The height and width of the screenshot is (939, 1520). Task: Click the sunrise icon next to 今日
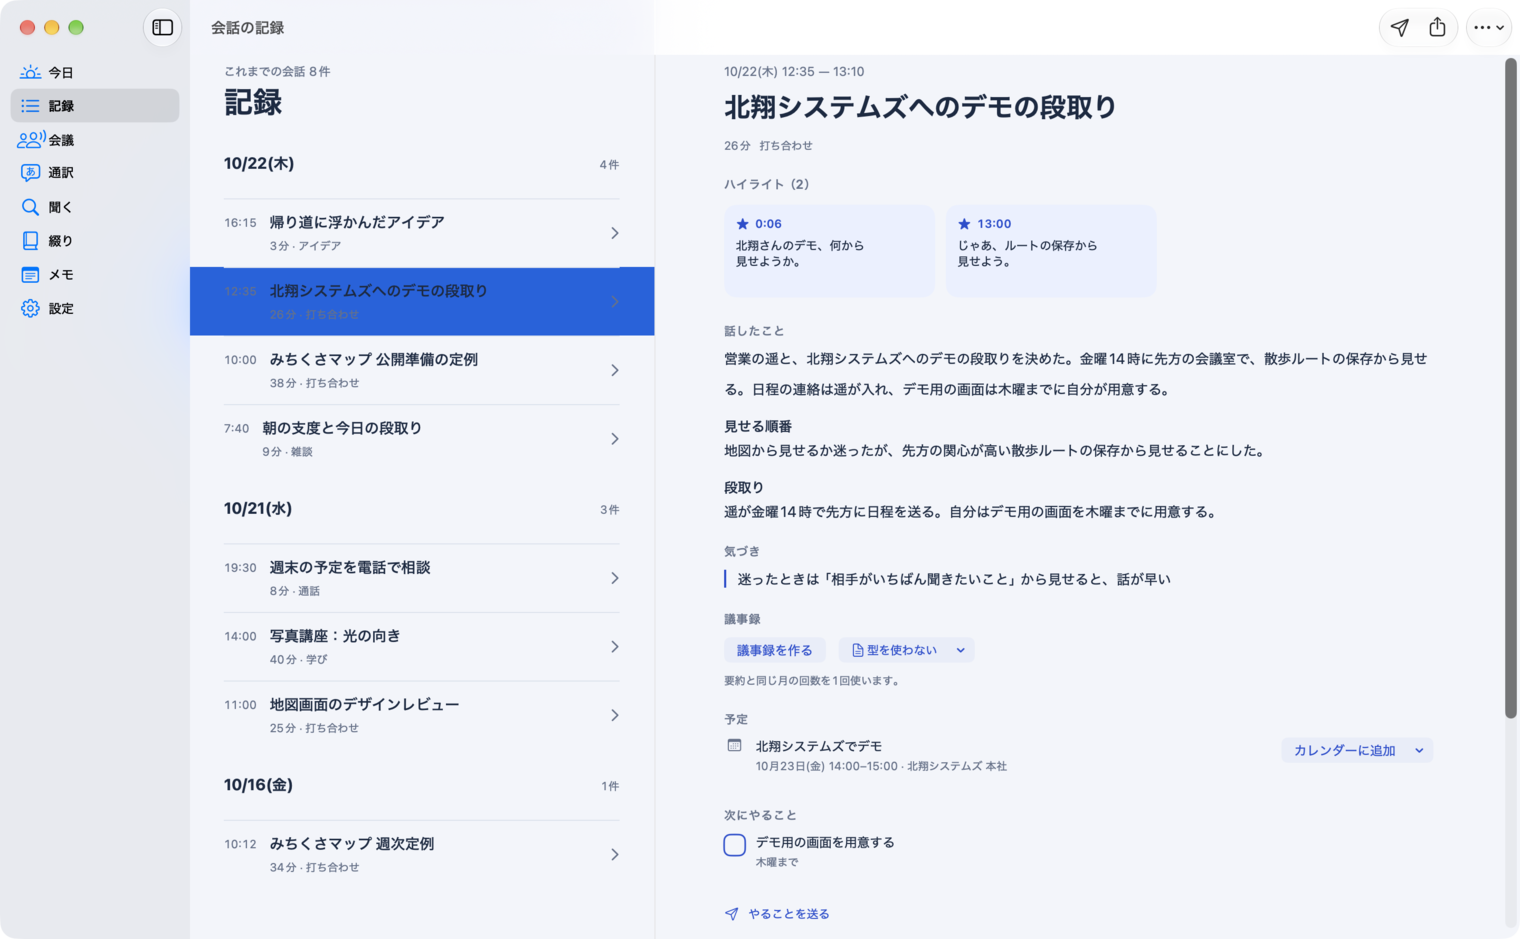[30, 72]
